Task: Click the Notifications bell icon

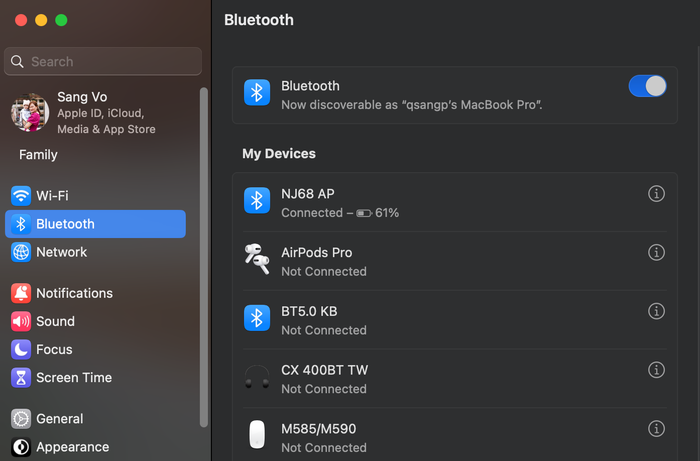Action: [x=21, y=293]
